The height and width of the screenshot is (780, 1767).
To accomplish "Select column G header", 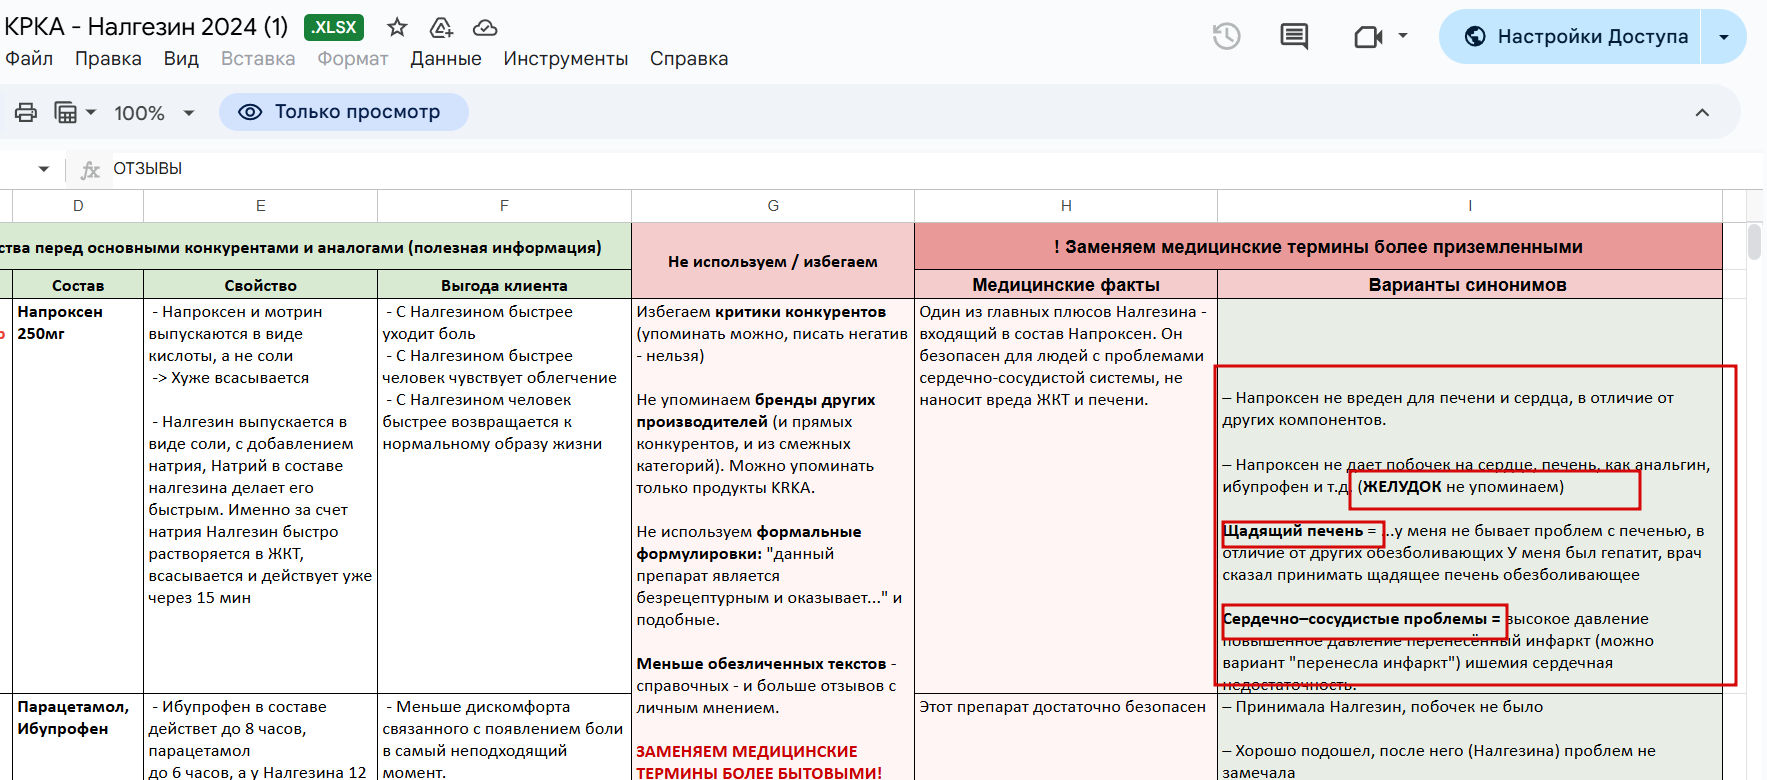I will 773,206.
